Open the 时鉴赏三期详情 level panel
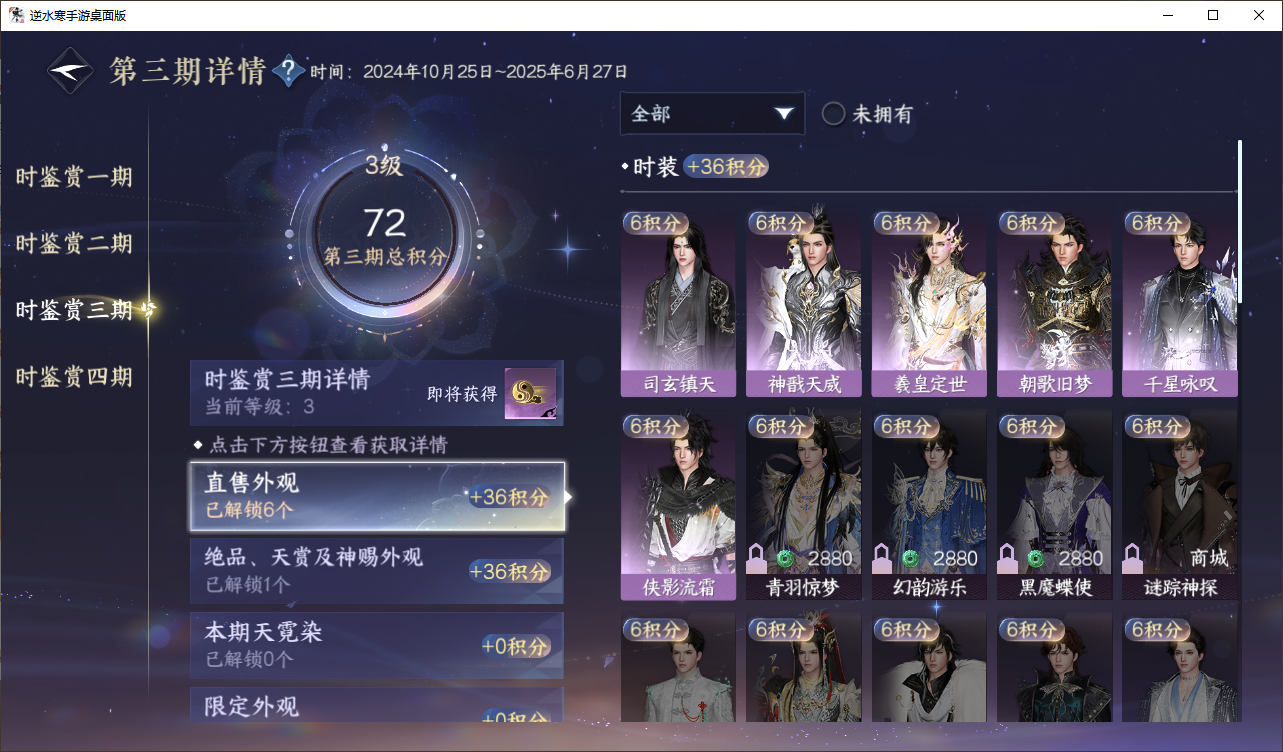The image size is (1283, 752). point(377,393)
